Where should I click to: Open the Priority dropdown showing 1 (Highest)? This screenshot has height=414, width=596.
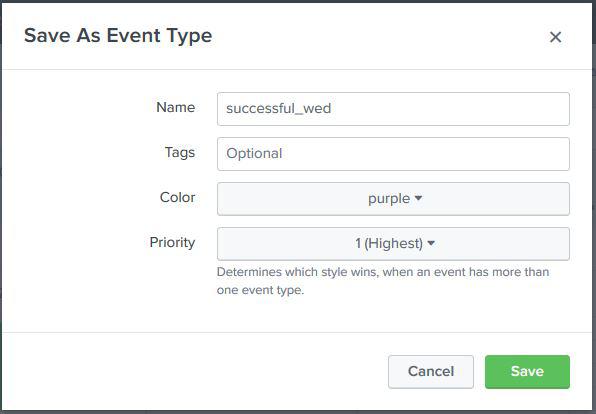(393, 243)
